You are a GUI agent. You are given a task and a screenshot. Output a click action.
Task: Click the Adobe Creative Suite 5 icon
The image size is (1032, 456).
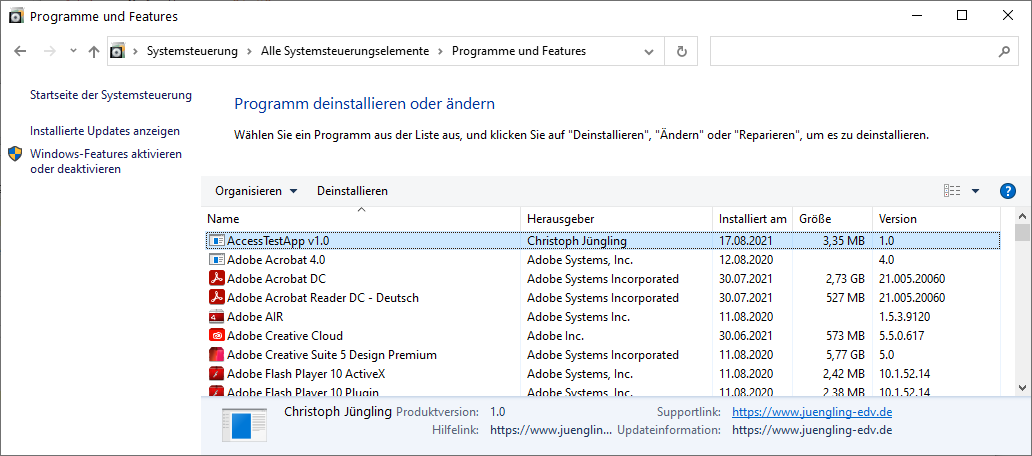pos(217,355)
